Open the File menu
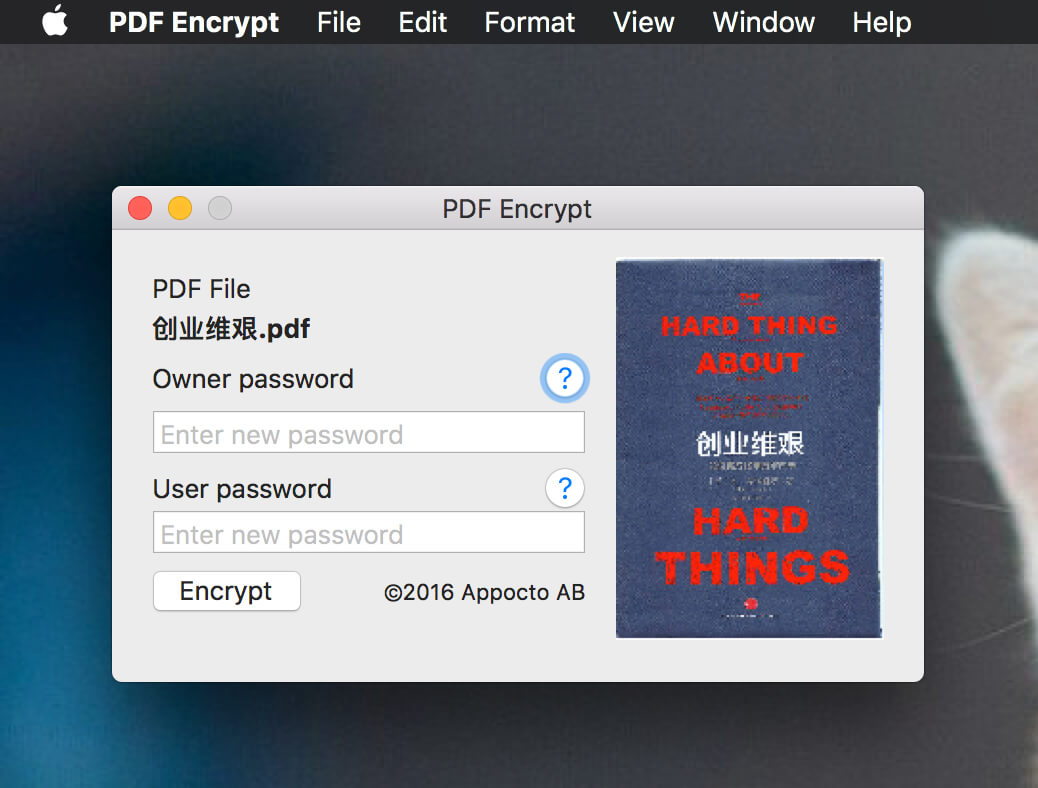Image resolution: width=1038 pixels, height=788 pixels. tap(338, 23)
